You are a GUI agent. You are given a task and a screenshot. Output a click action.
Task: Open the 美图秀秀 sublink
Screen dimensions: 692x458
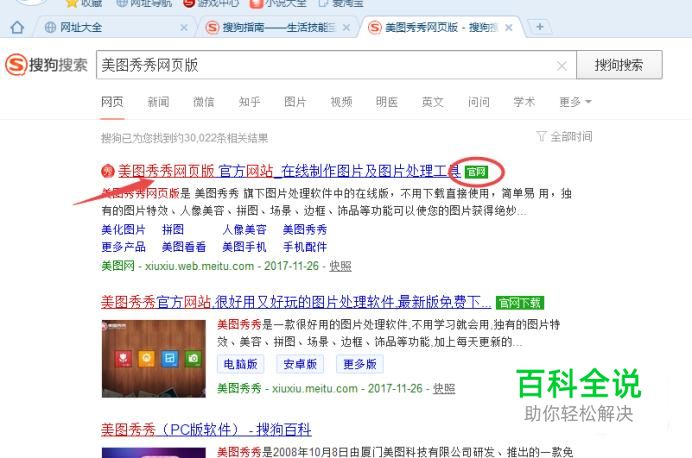point(305,229)
